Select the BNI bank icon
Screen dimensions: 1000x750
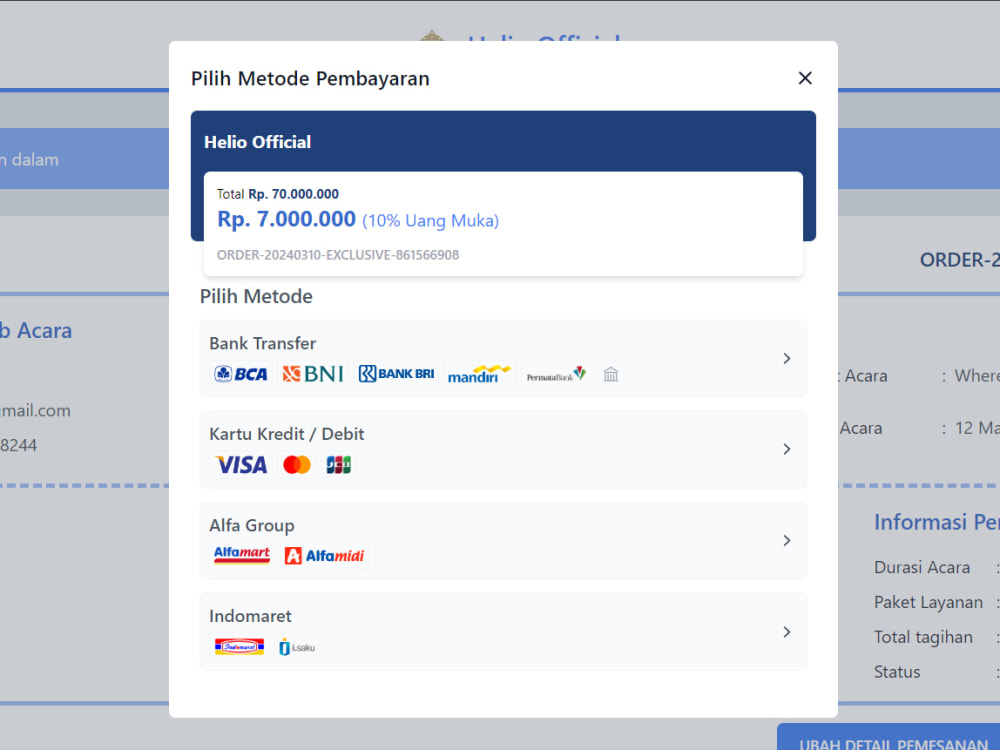(x=312, y=373)
